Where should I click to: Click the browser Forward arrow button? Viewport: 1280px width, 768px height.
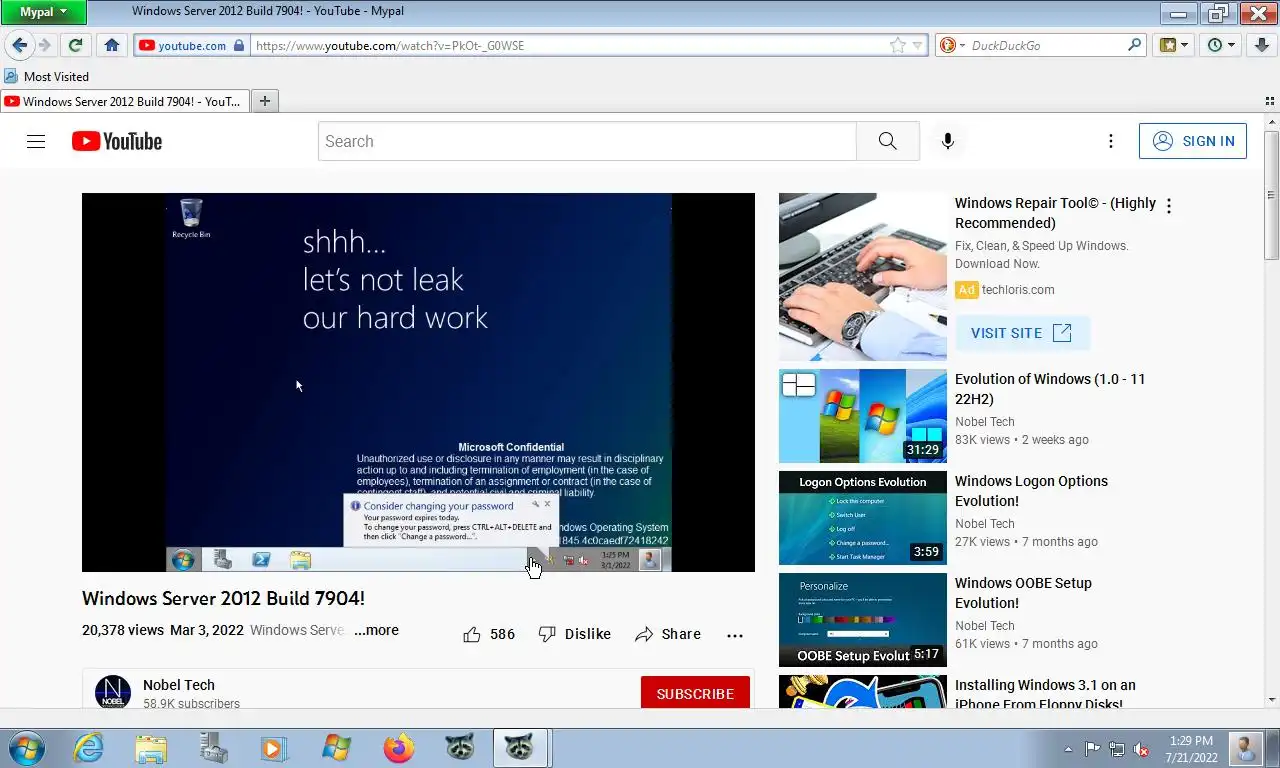click(x=44, y=45)
